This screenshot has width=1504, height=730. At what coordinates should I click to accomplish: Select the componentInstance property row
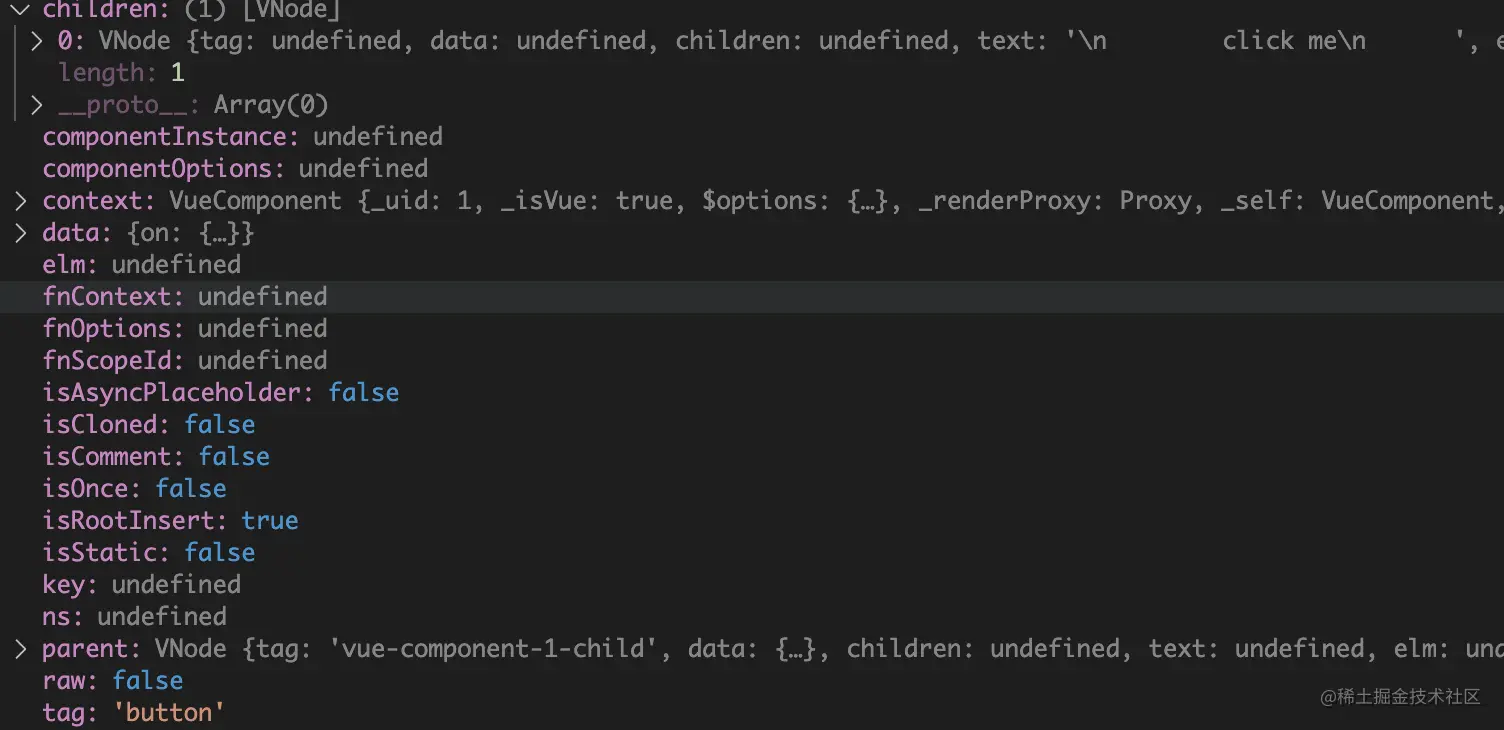coord(242,137)
